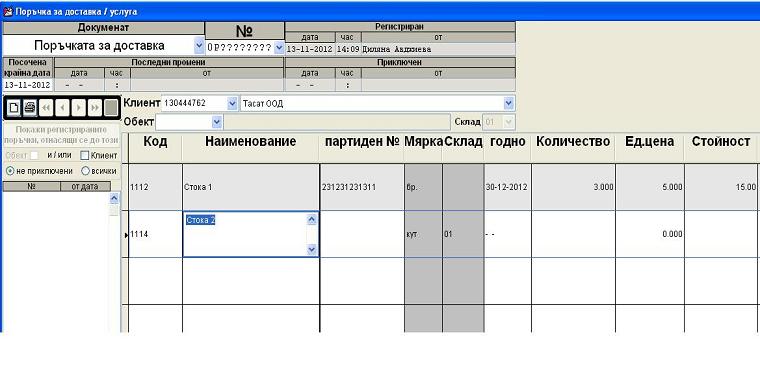
Task: Click unit price 5.000 cell
Action: tap(649, 187)
